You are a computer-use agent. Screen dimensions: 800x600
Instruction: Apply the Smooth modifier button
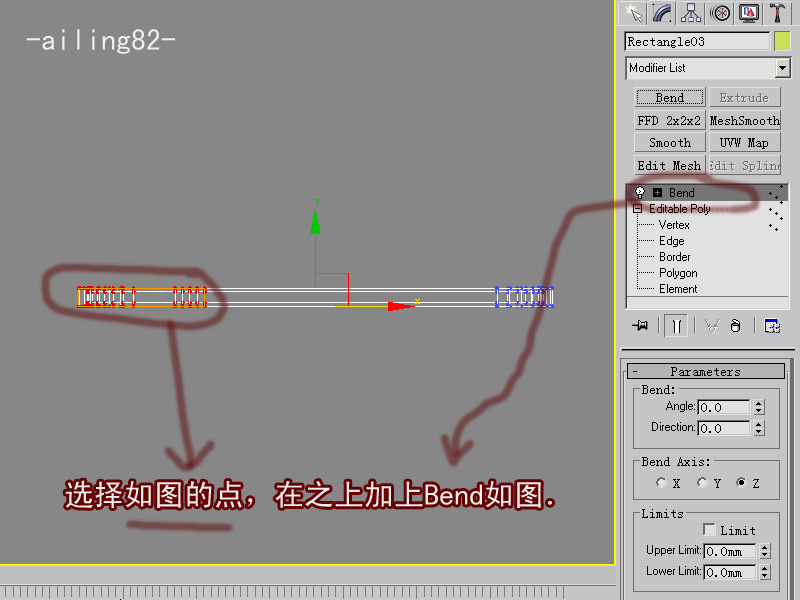click(x=669, y=143)
